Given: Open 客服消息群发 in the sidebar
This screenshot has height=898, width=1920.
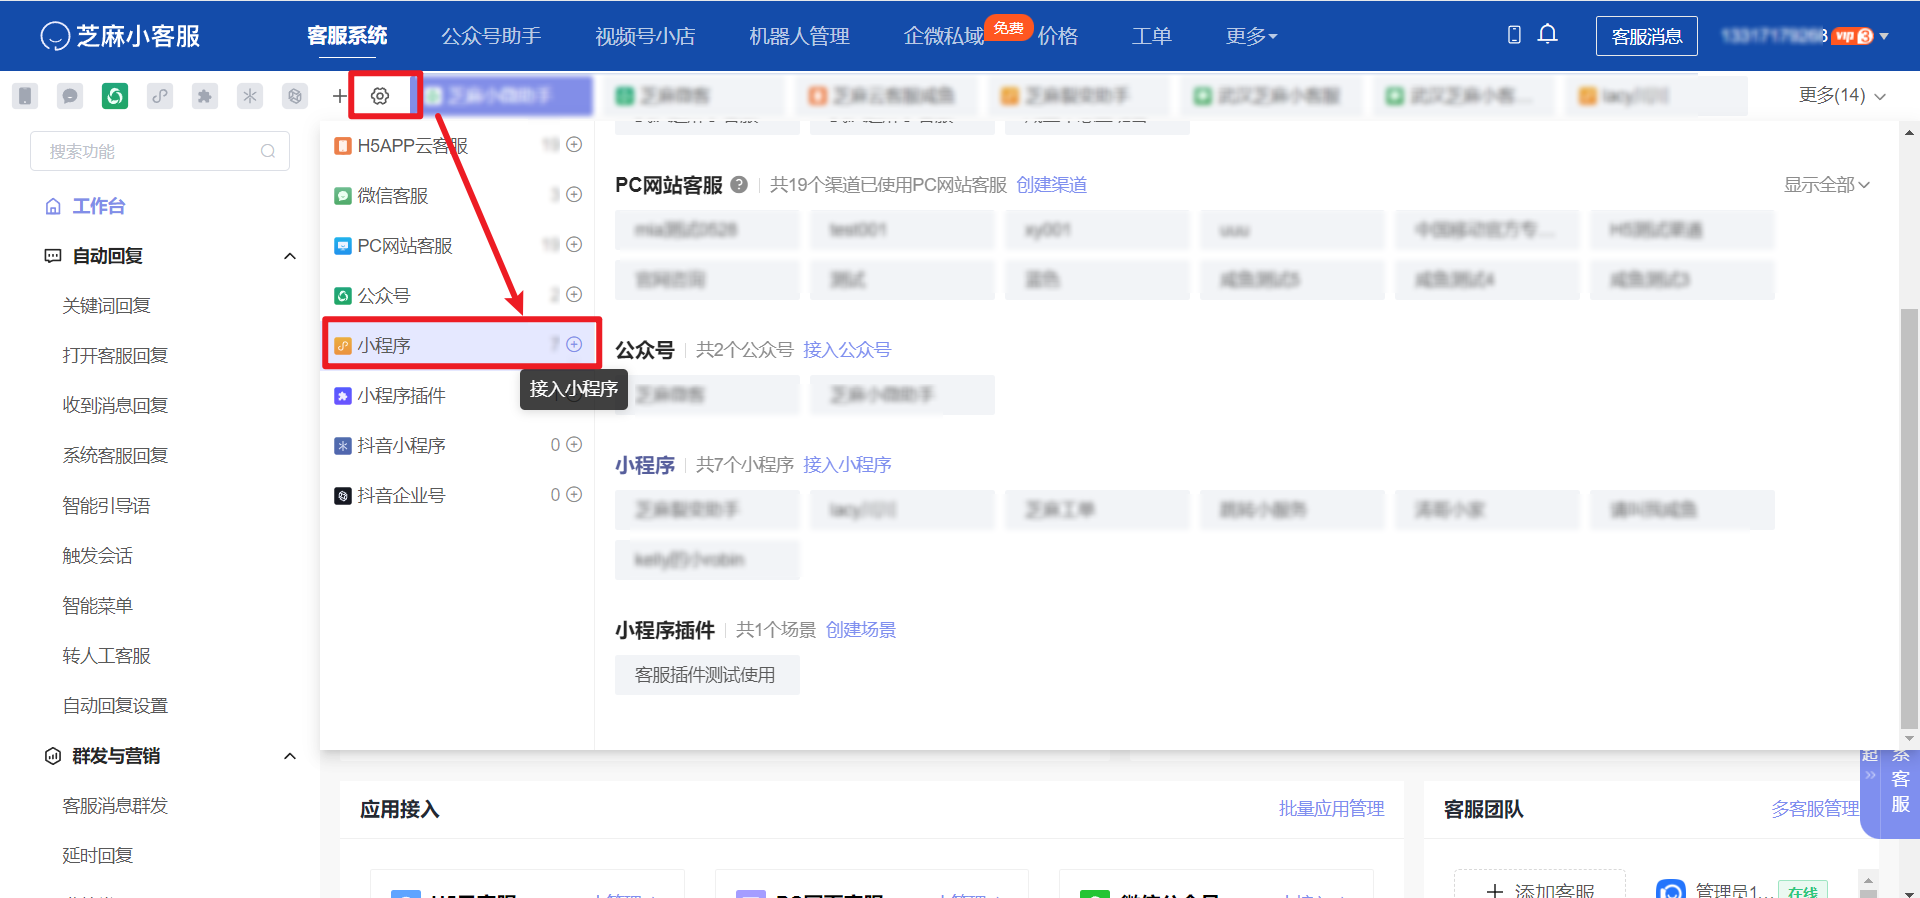Looking at the screenshot, I should (x=115, y=806).
